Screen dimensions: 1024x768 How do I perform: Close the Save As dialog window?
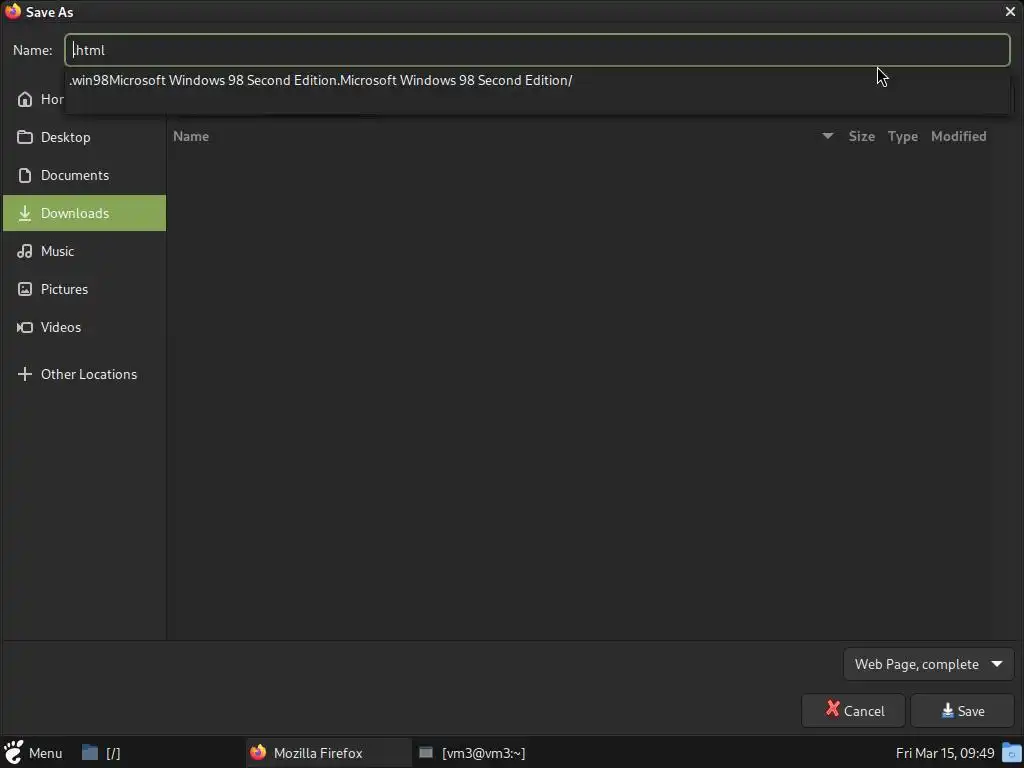[x=1010, y=12]
